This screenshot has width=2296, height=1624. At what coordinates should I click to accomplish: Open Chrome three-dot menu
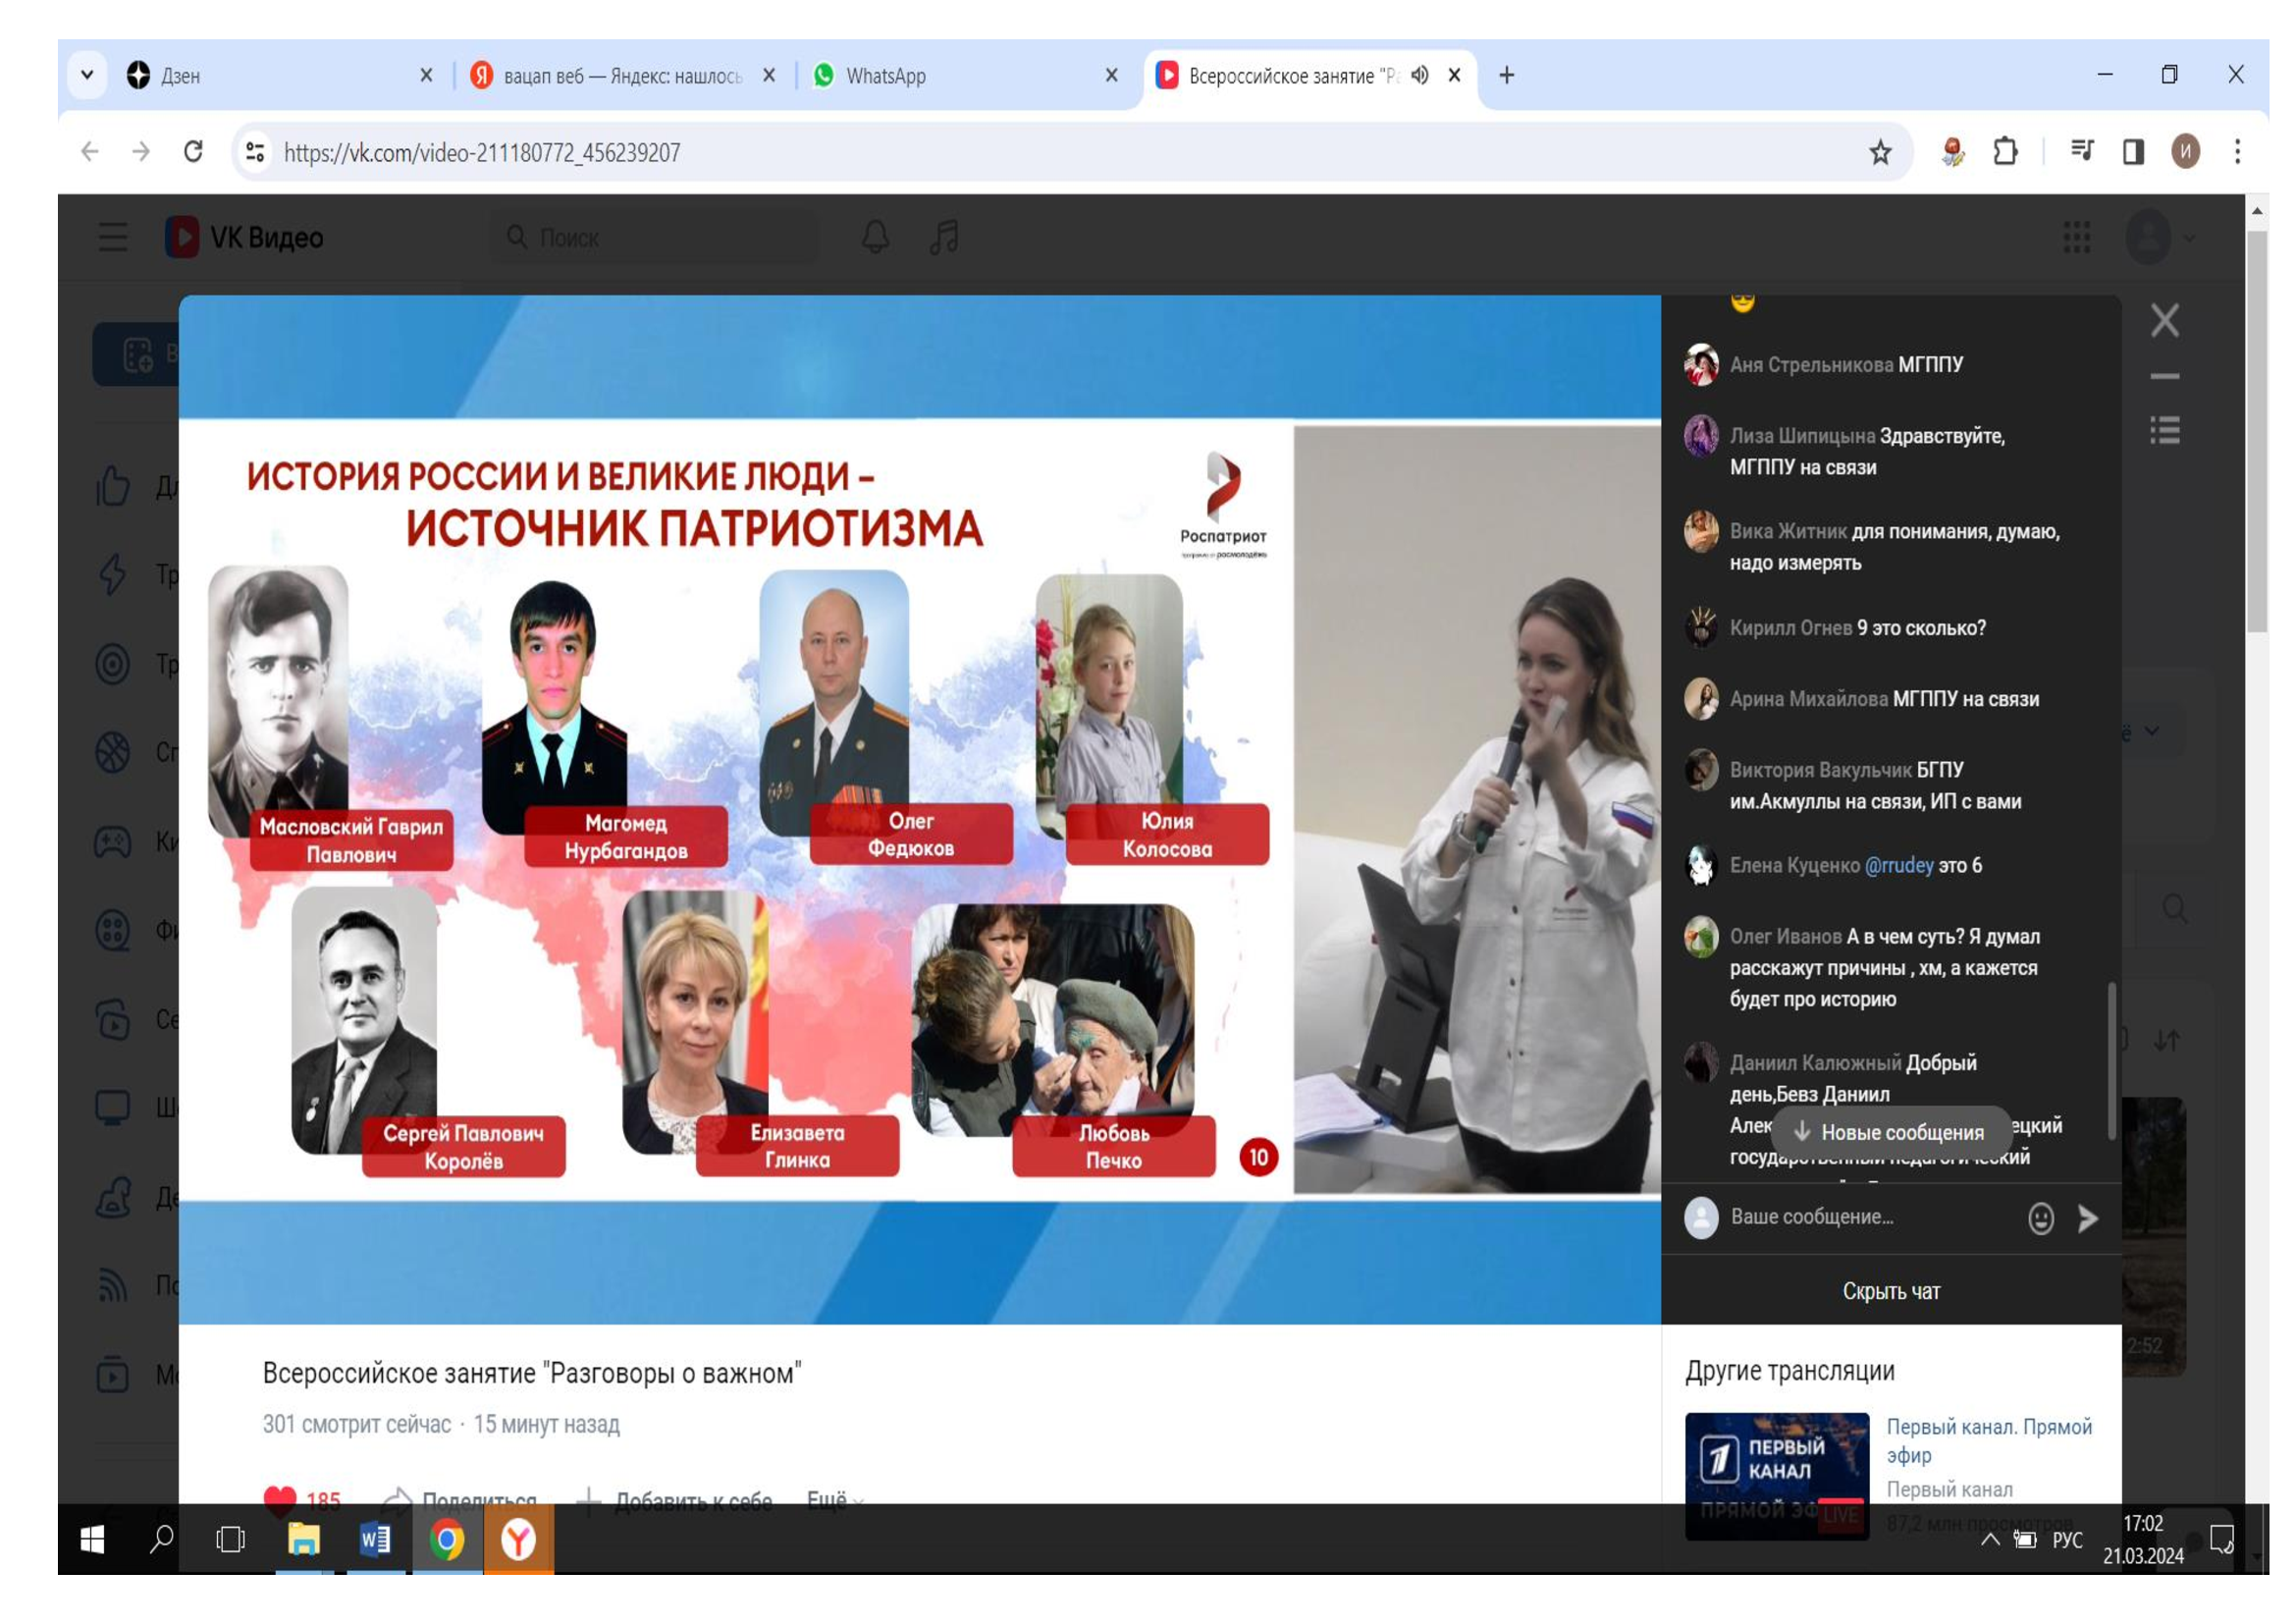coord(2237,152)
